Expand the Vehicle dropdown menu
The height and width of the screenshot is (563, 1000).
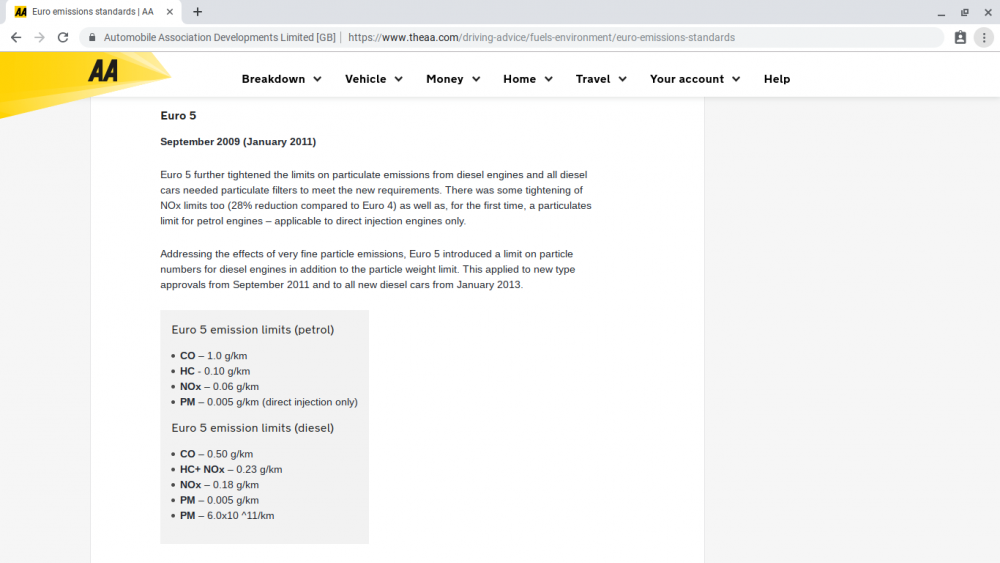coord(374,79)
